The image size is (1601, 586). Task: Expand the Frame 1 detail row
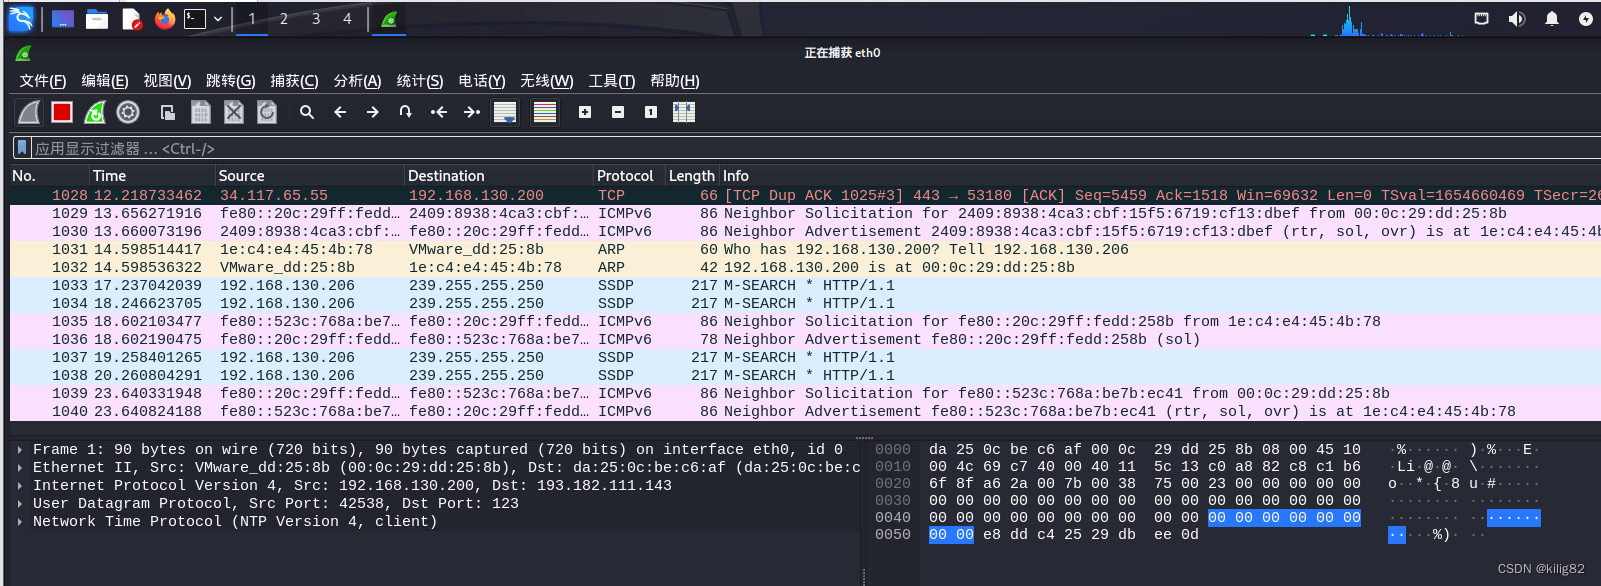pyautogui.click(x=20, y=450)
